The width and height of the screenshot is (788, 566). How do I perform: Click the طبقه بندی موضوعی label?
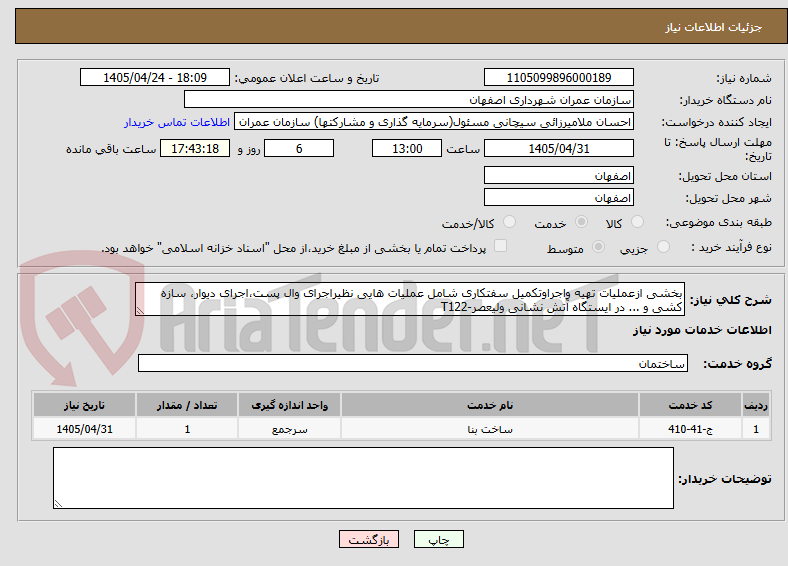[719, 222]
